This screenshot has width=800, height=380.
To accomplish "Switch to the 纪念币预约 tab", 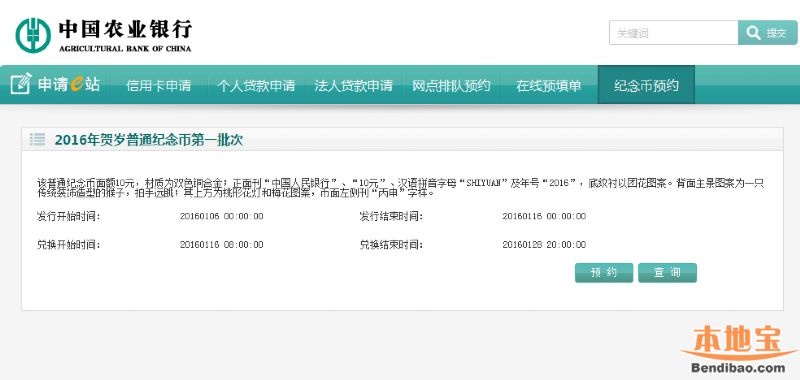I will point(646,85).
